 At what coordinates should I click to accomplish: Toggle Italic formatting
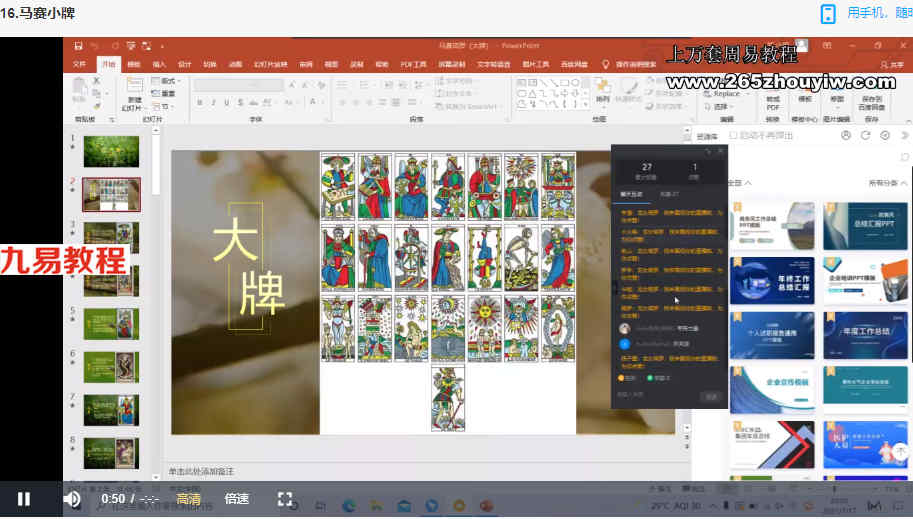tap(214, 103)
